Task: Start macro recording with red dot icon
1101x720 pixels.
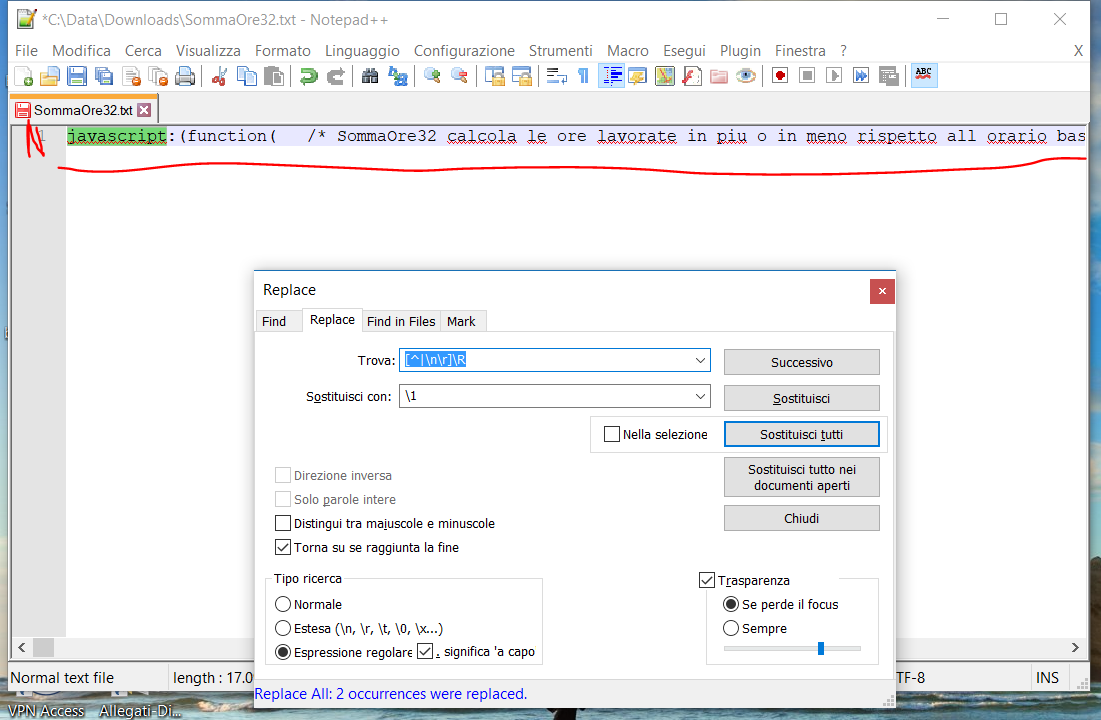Action: (780, 76)
